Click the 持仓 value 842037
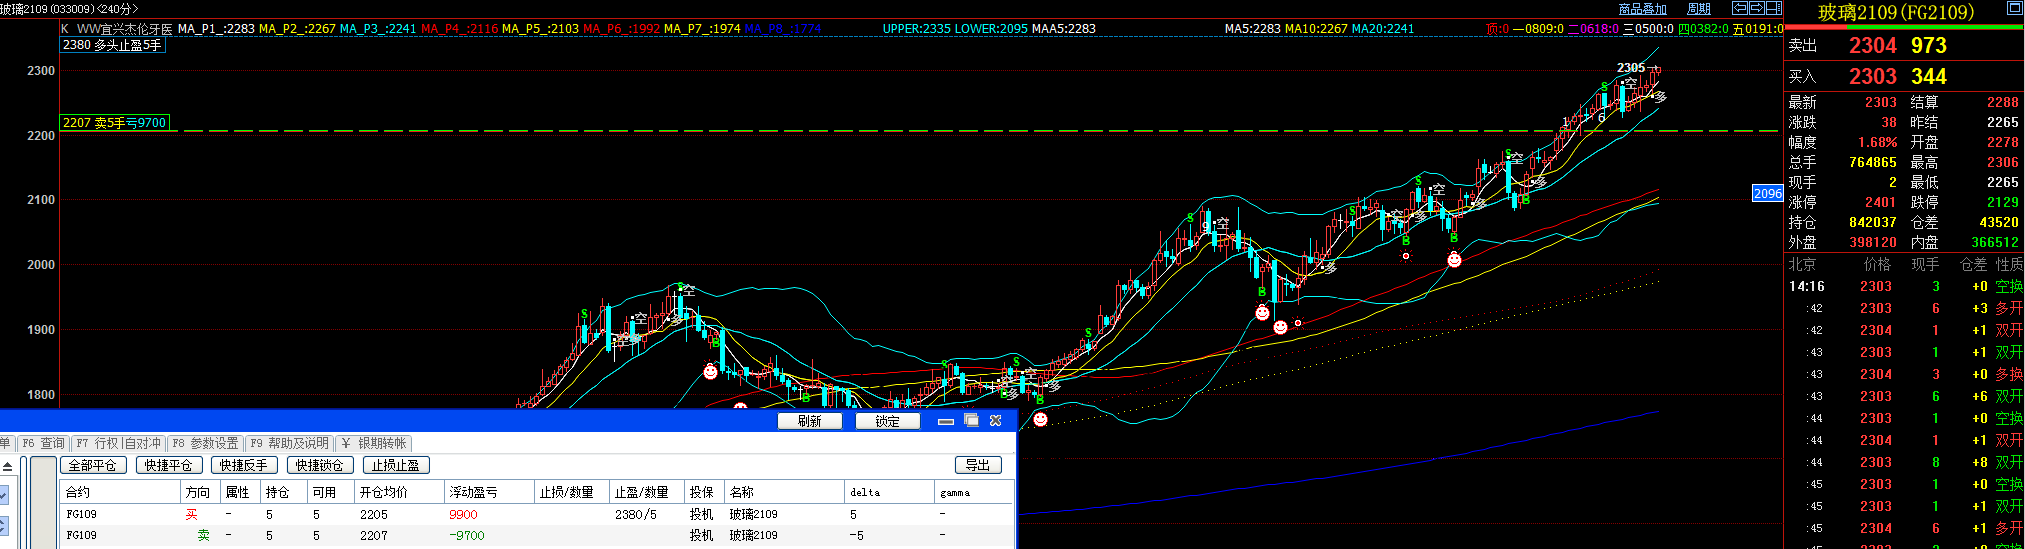Viewport: 2025px width, 549px height. (1872, 222)
